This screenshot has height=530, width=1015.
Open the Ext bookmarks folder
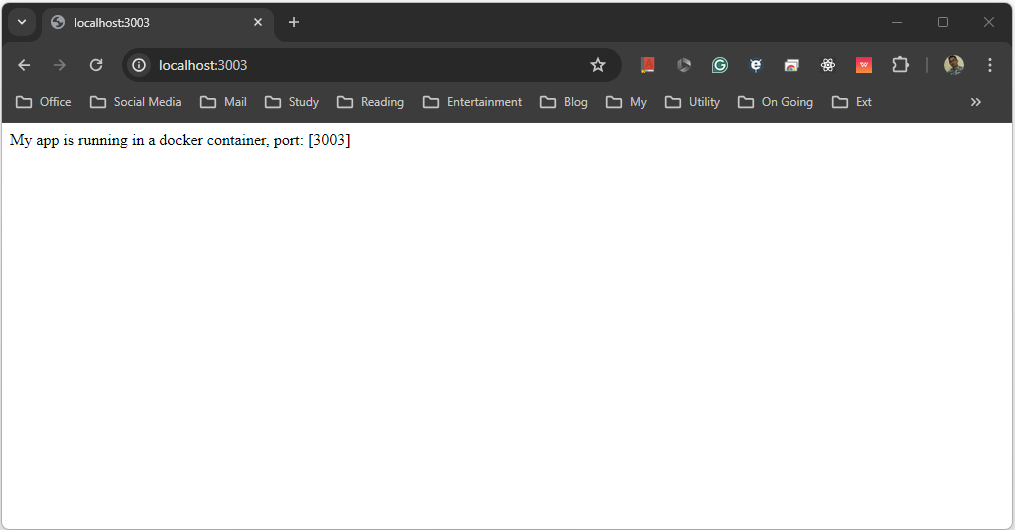coord(851,102)
